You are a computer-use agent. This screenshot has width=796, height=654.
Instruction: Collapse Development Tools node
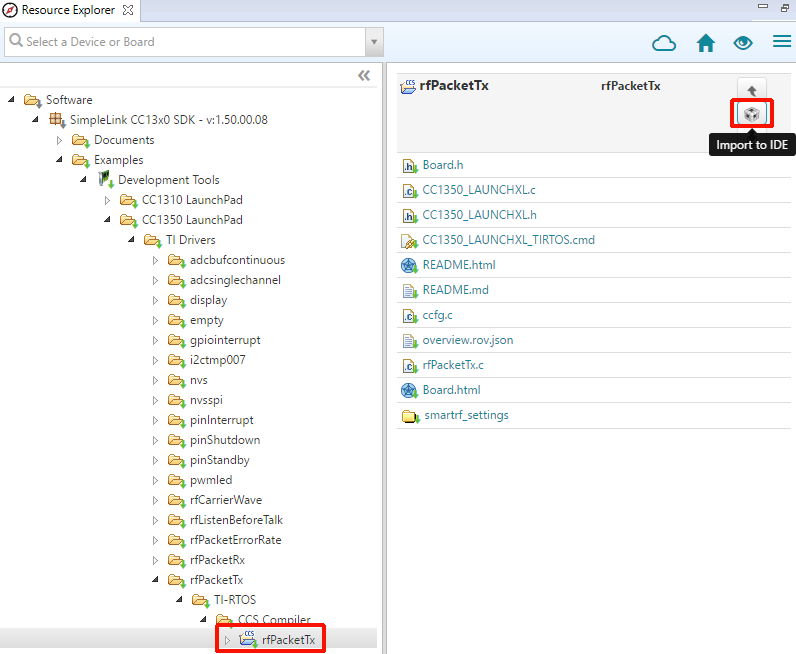click(x=83, y=179)
